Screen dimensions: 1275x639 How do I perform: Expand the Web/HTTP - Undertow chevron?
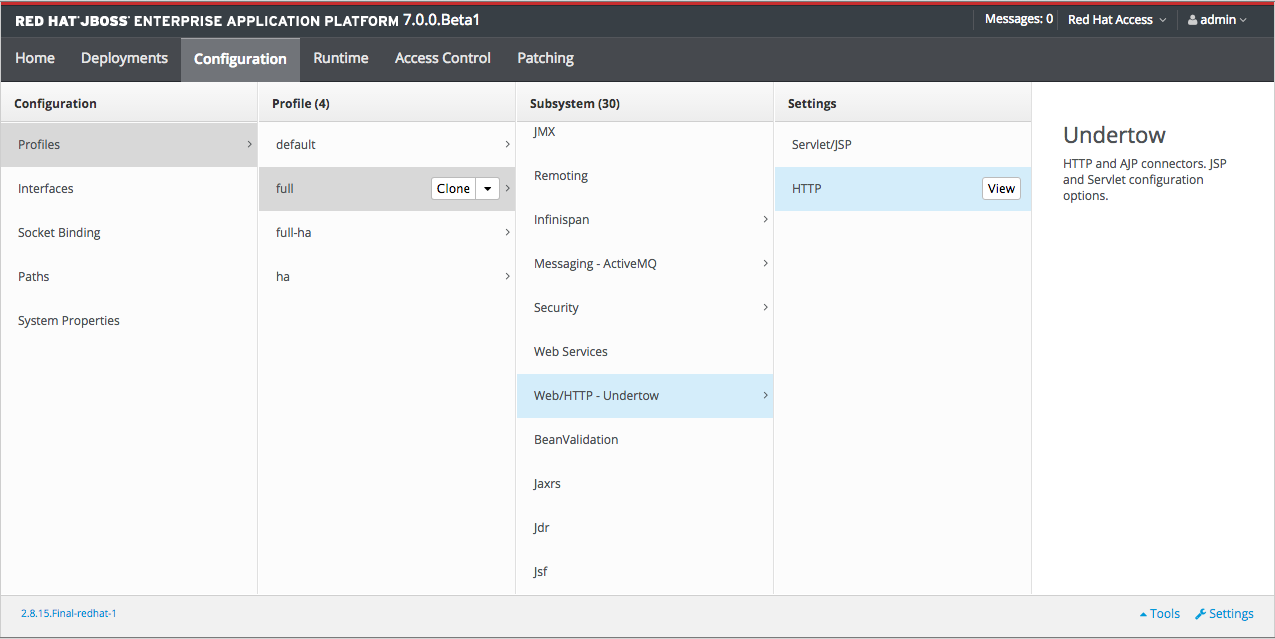765,395
